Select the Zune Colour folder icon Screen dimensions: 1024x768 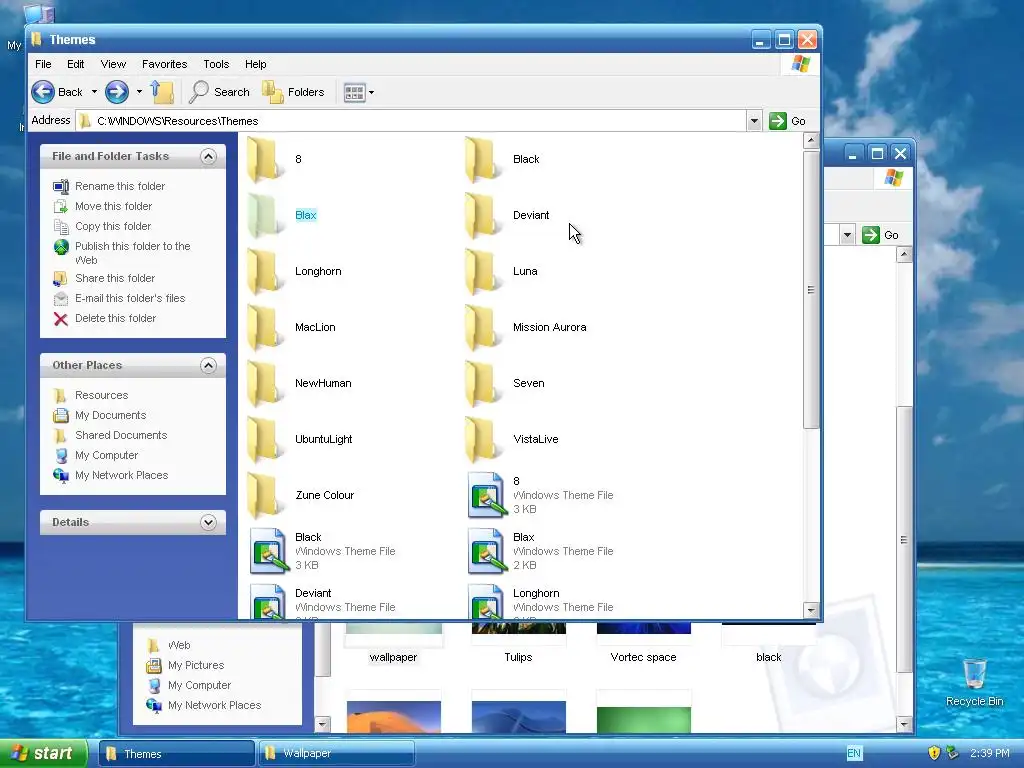click(266, 496)
